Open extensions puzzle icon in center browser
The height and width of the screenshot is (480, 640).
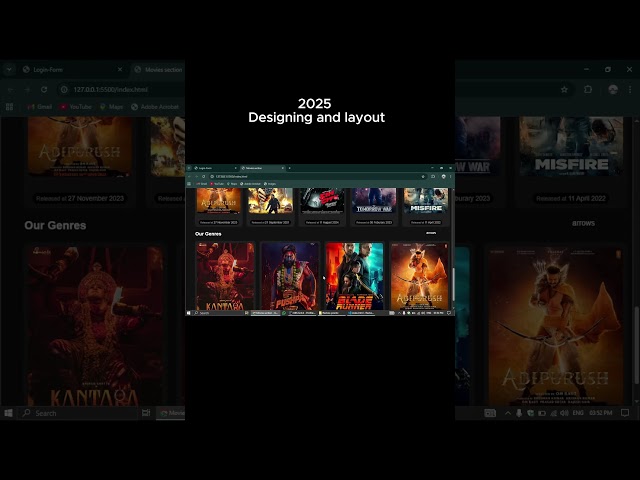tap(433, 176)
